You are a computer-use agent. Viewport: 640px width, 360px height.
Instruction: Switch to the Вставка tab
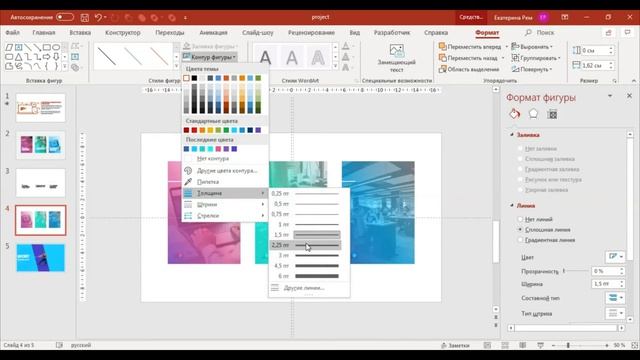[80, 32]
